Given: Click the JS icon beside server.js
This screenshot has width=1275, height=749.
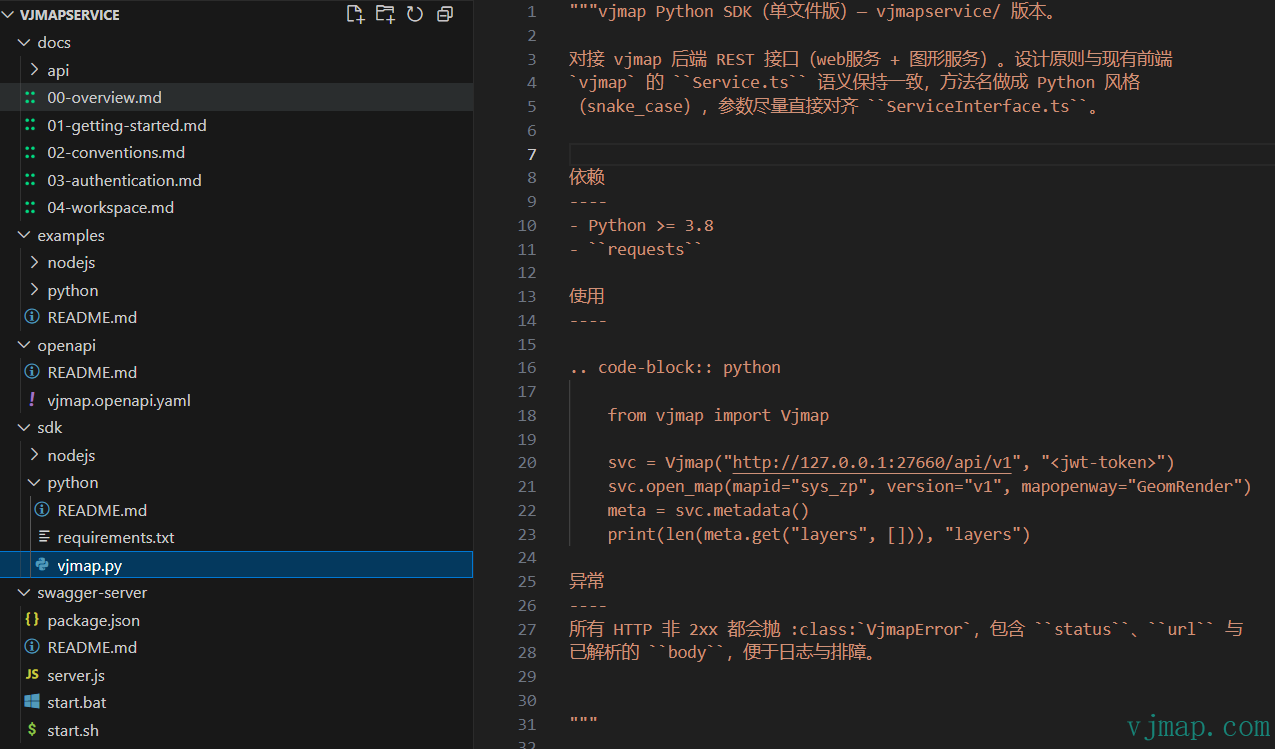Looking at the screenshot, I should pos(32,675).
